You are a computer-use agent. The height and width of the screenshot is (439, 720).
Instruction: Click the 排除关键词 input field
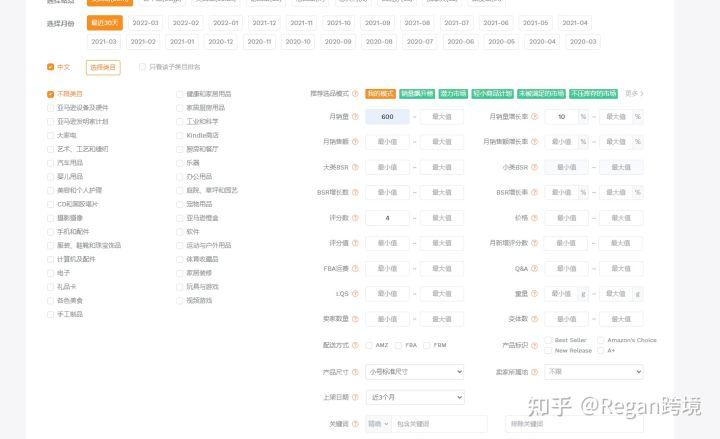point(574,424)
